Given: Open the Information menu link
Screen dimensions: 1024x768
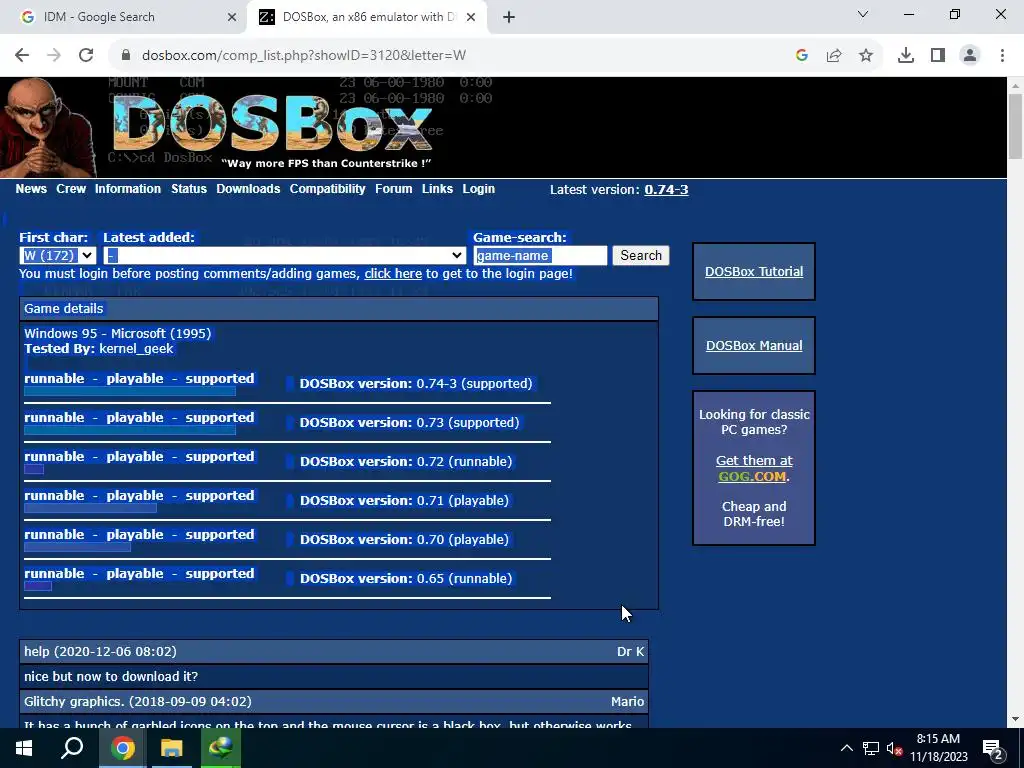Looking at the screenshot, I should pos(128,189).
